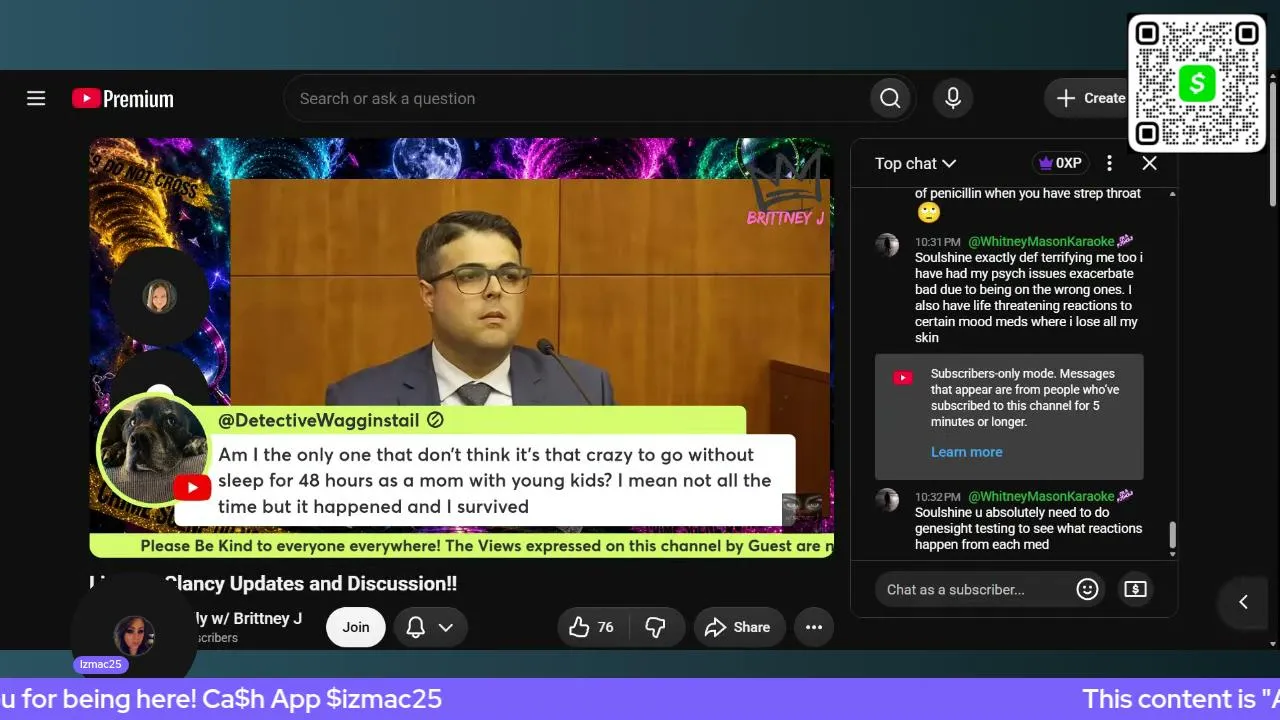The image size is (1280, 720).
Task: Open the 0XP crown points badge
Action: [1060, 163]
